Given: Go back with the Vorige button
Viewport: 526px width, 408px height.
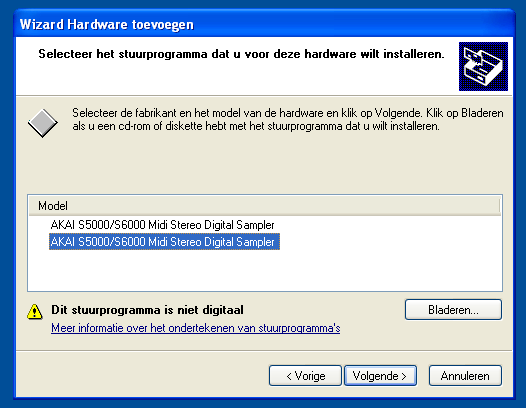Looking at the screenshot, I should point(305,376).
